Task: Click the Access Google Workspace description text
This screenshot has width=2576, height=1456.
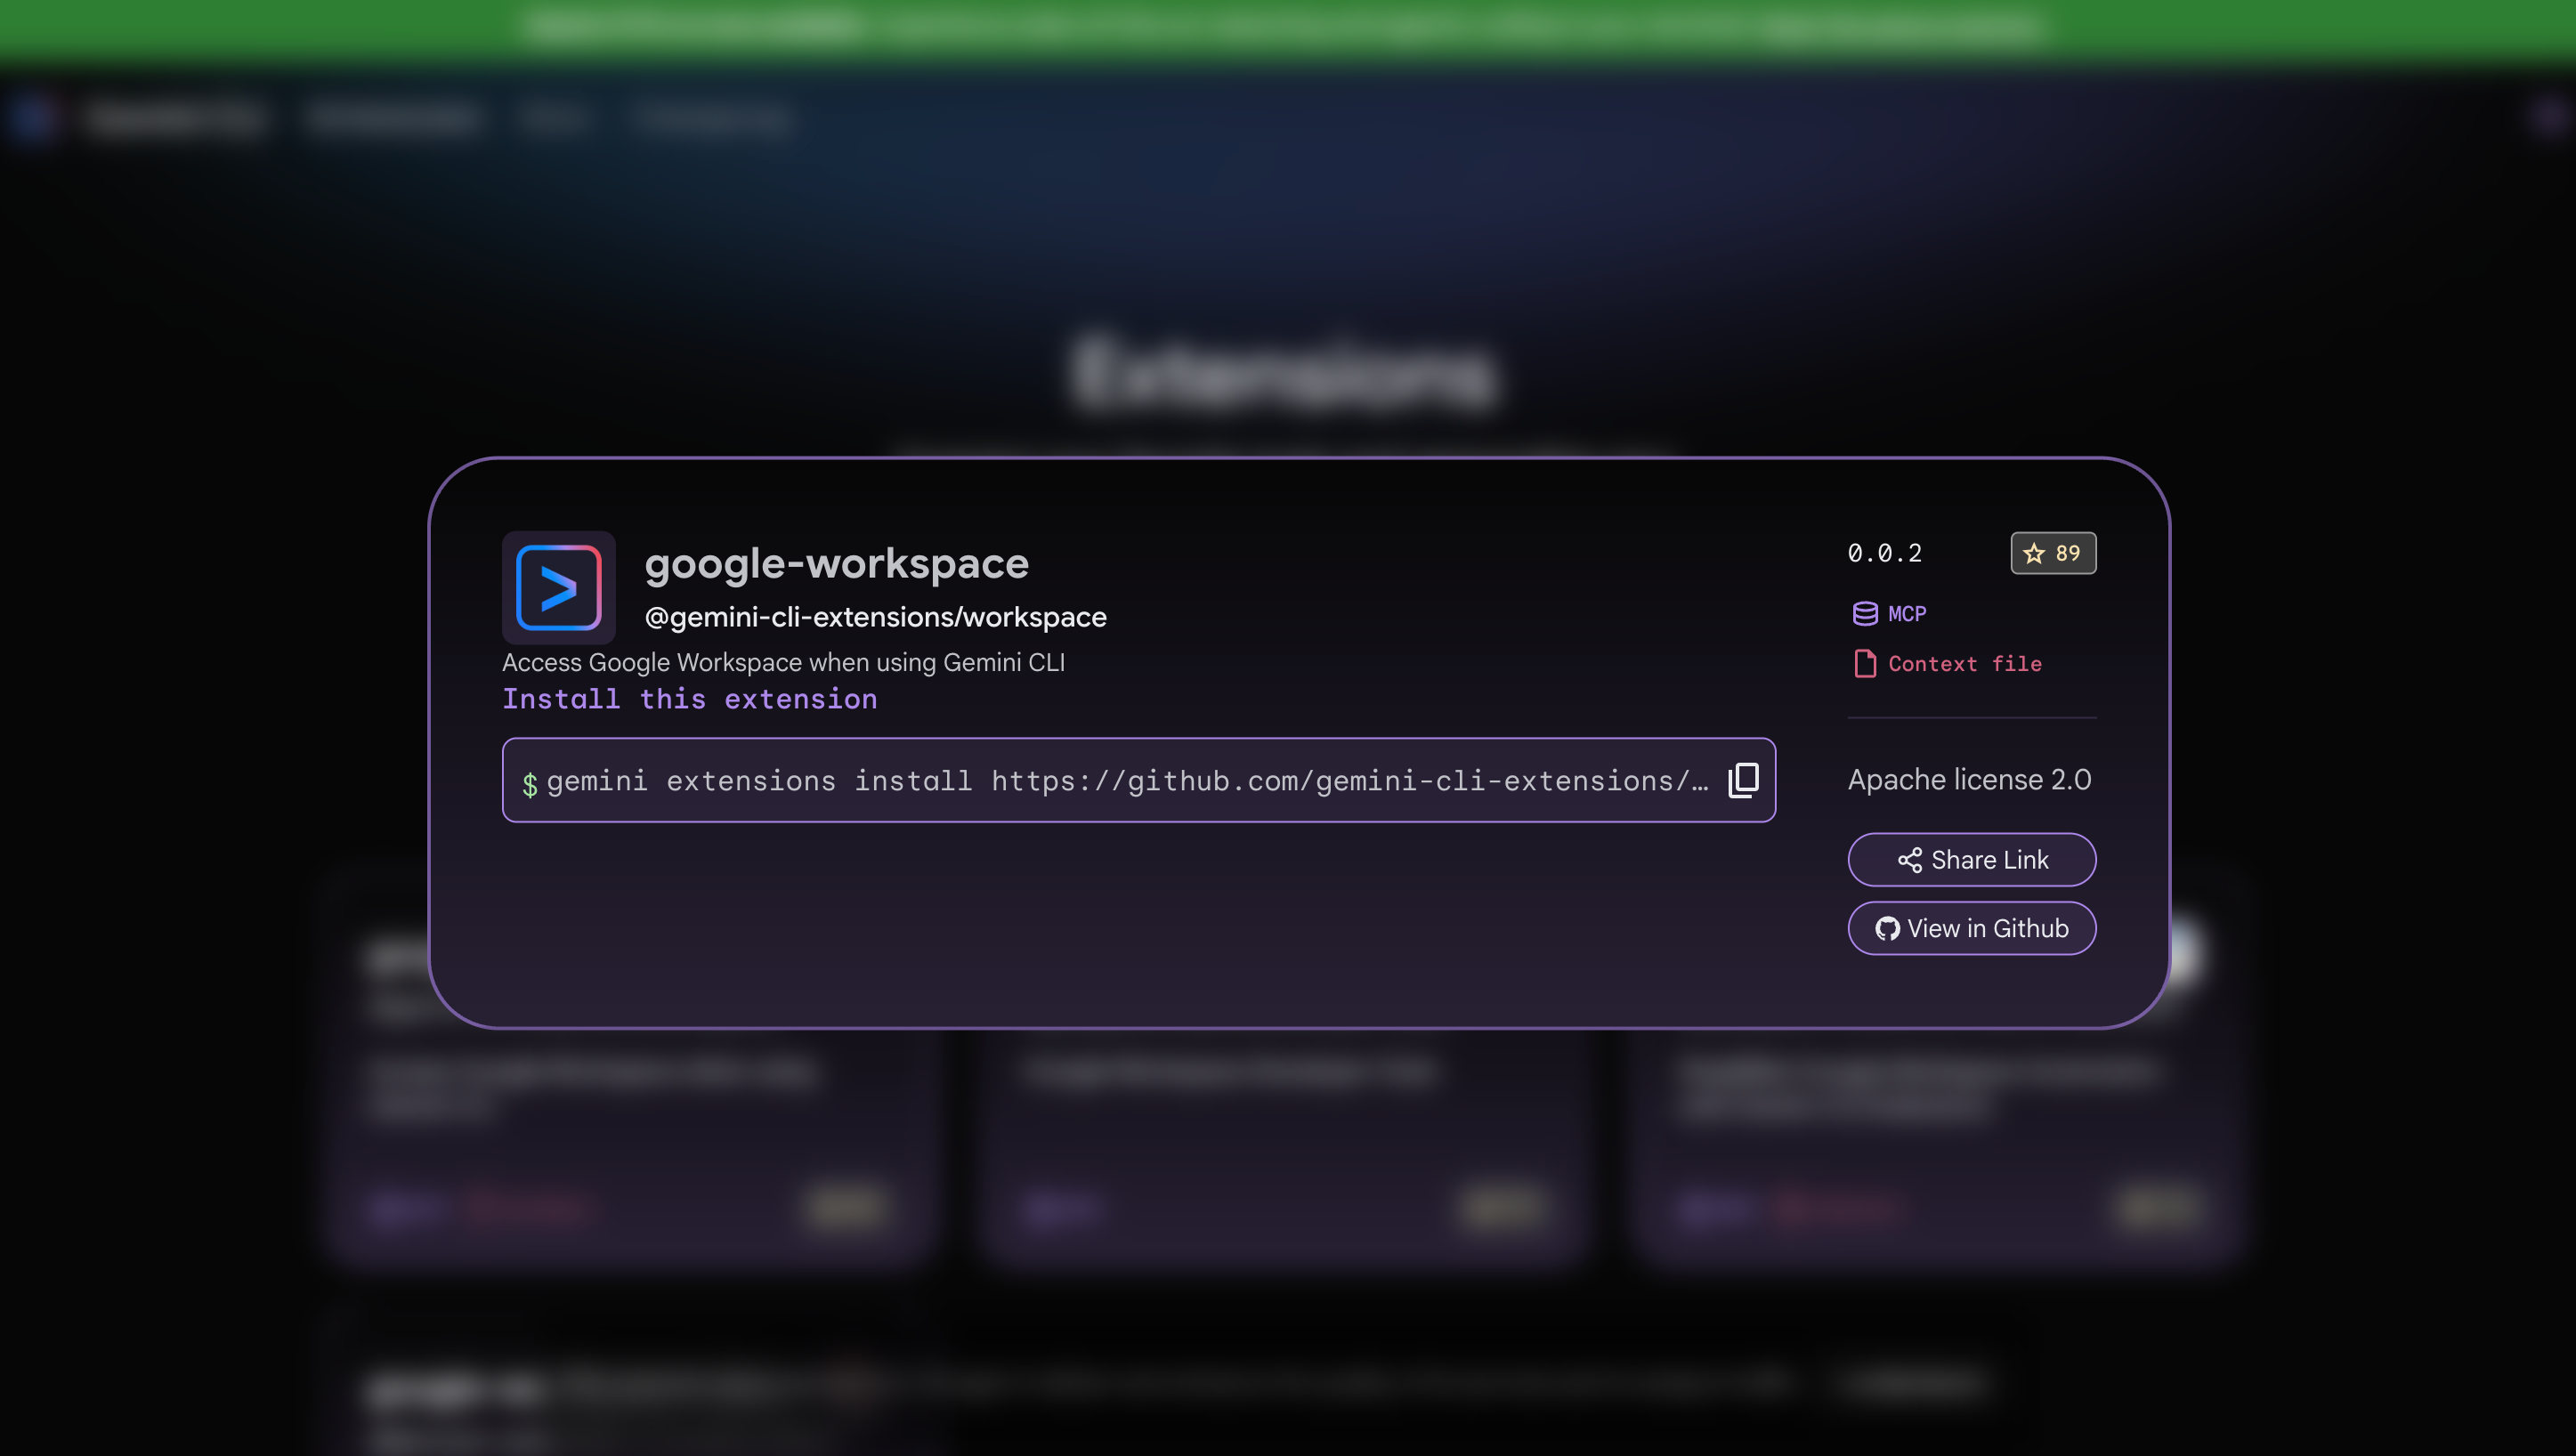Action: tap(783, 662)
